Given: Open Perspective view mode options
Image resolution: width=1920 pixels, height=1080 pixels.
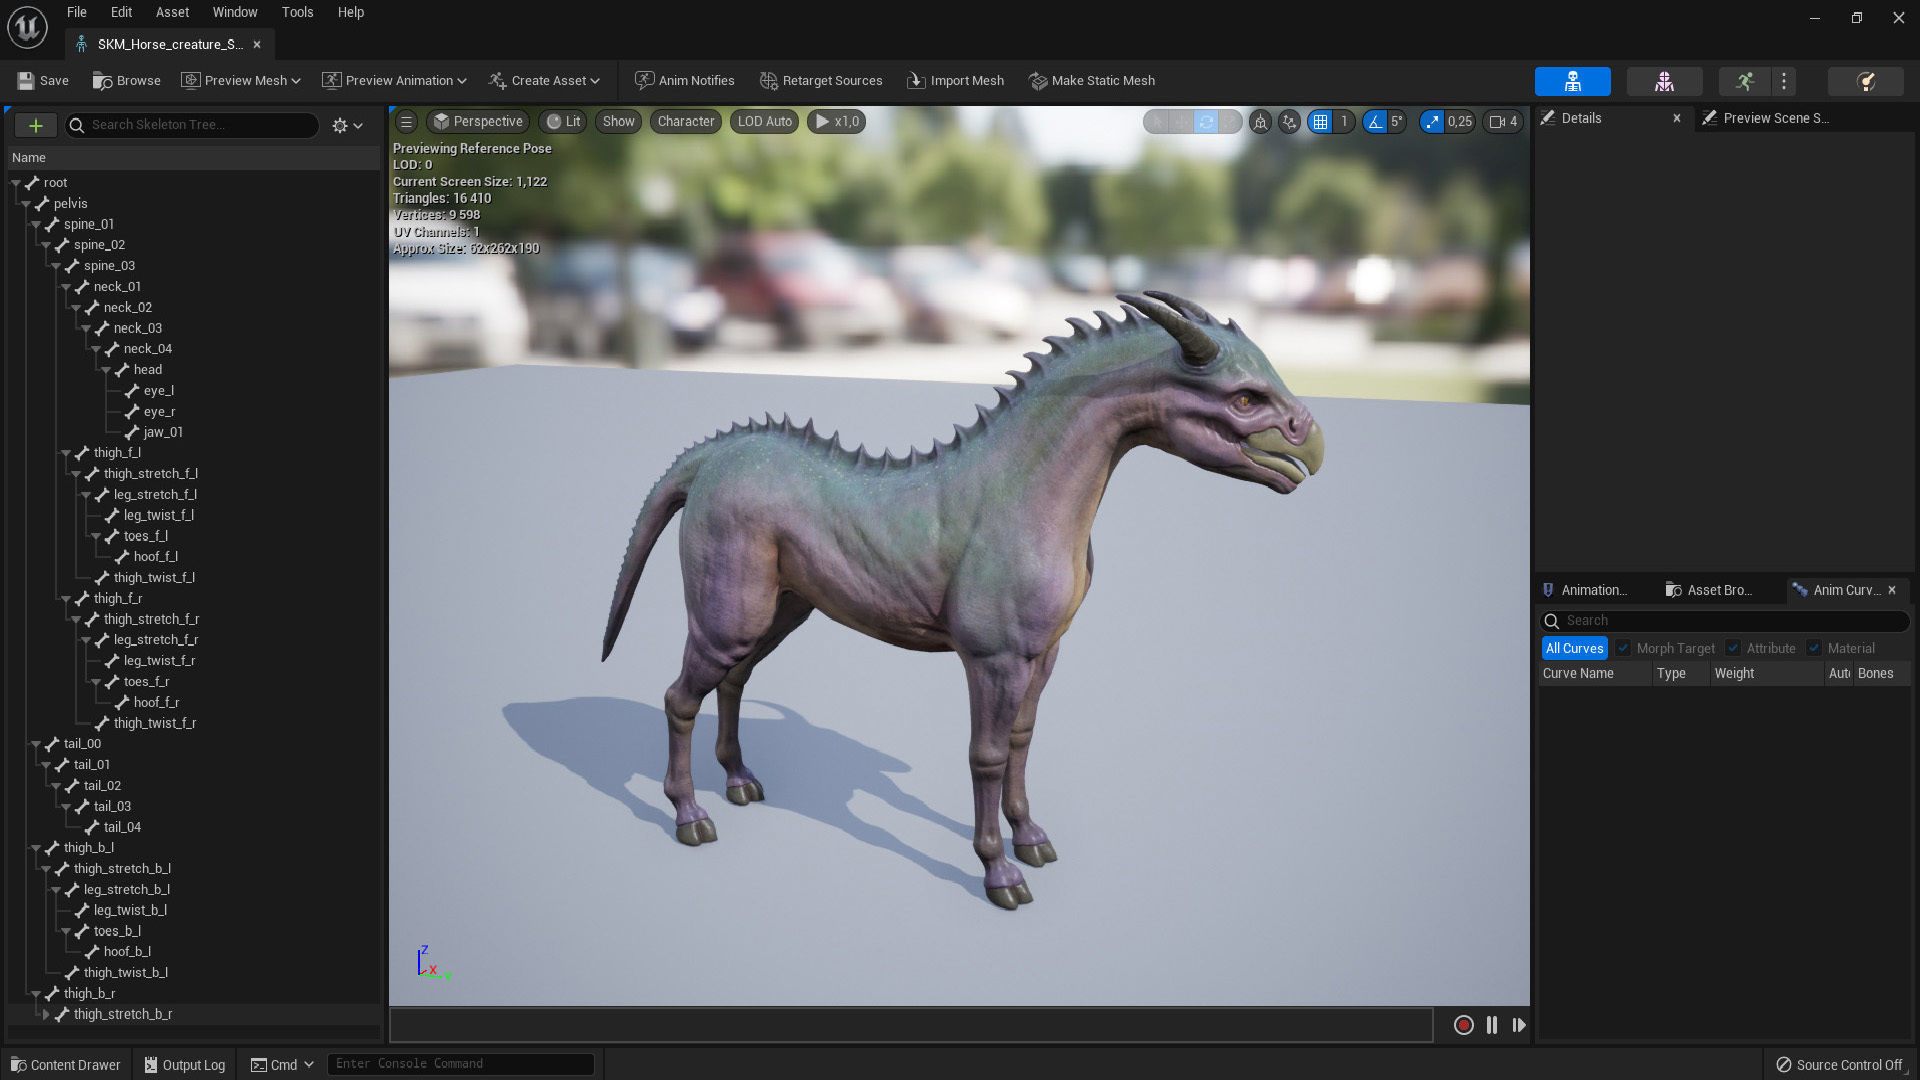Looking at the screenshot, I should [478, 121].
